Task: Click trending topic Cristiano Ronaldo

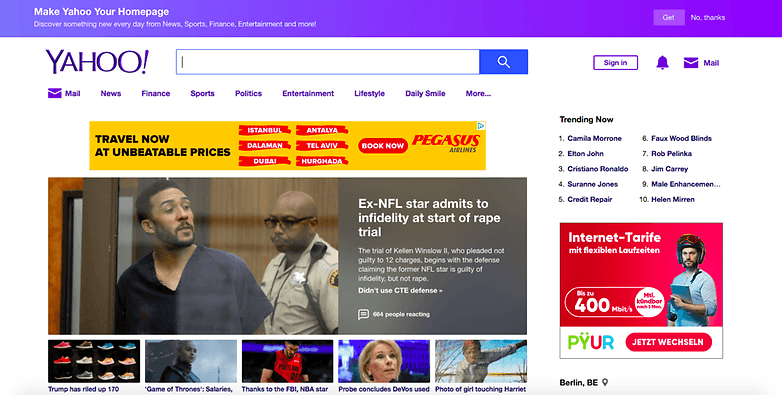Action: 597,169
